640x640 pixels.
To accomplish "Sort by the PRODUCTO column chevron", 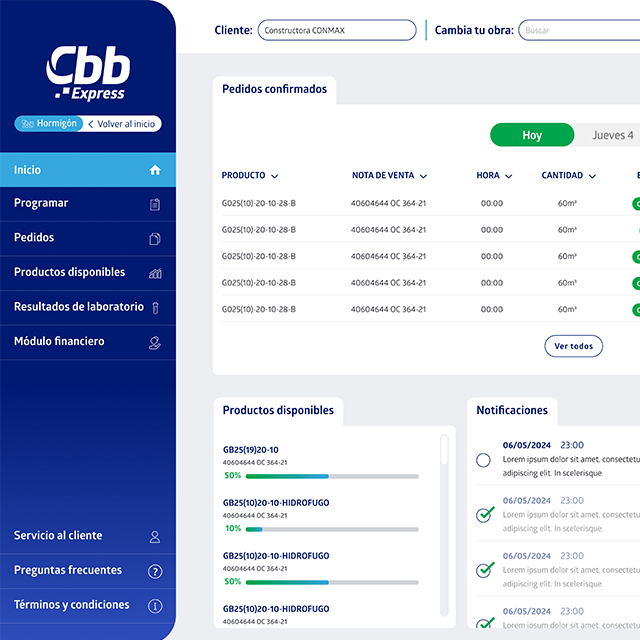I will [x=275, y=176].
